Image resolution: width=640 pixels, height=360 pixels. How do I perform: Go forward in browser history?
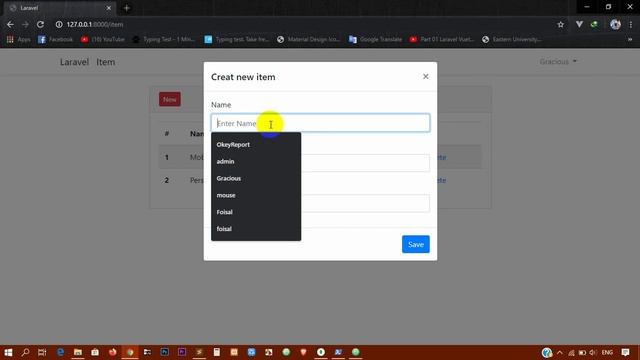point(25,24)
